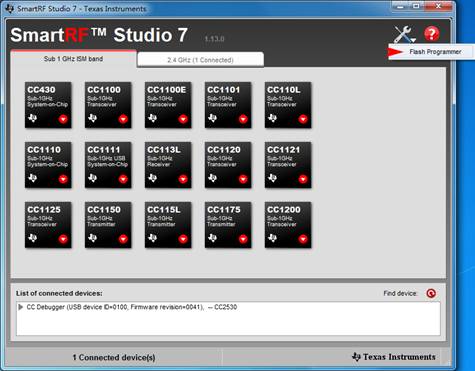This screenshot has width=475, height=371.
Task: Maximize the SmartRF Studio 7 window
Action: tap(416, 6)
